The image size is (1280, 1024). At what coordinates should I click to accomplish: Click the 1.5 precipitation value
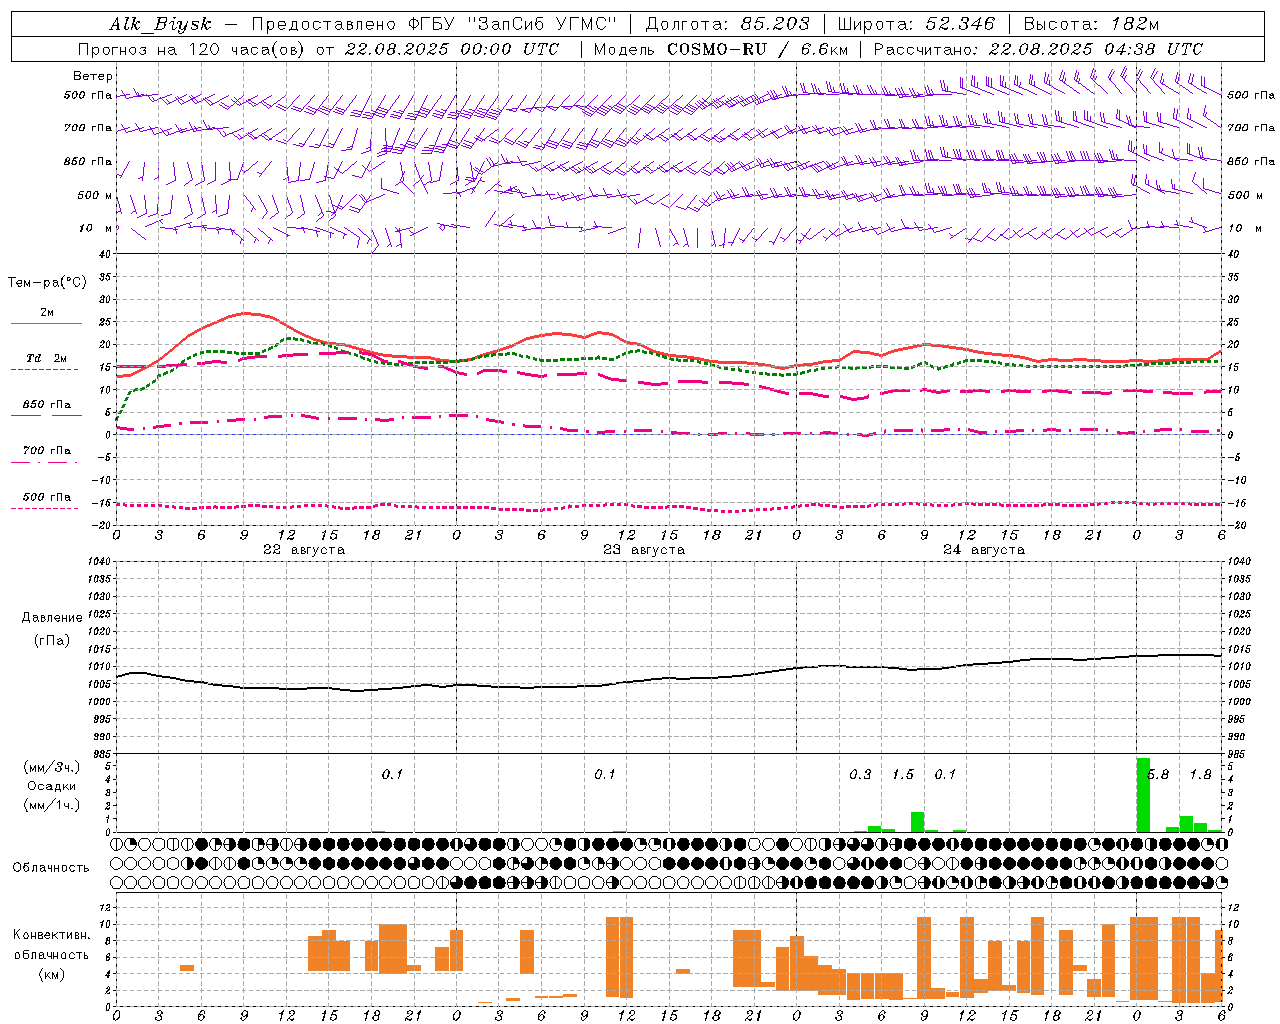[903, 774]
